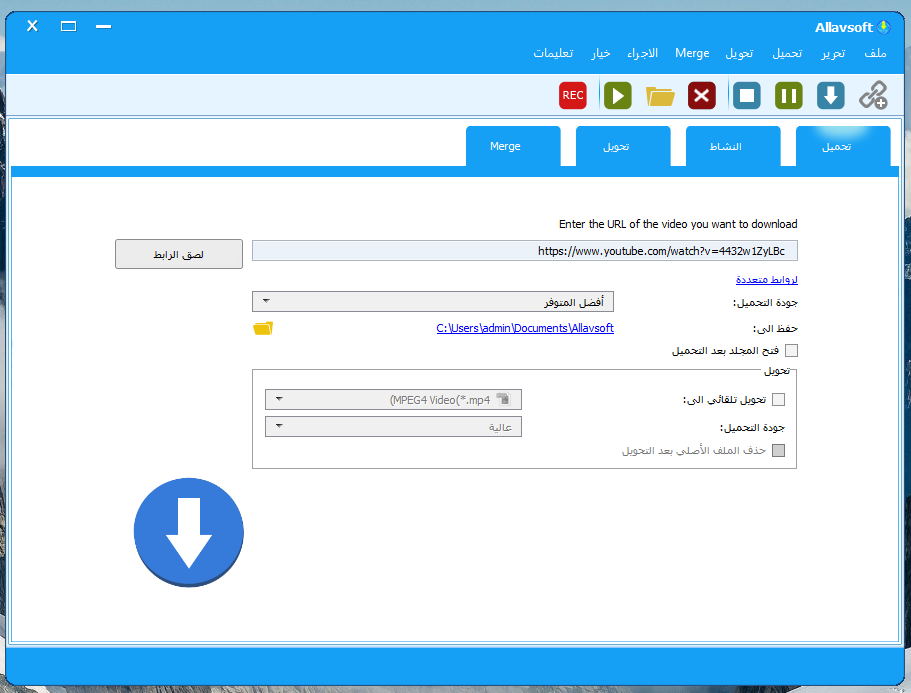Switch to the تحويل tab
The width and height of the screenshot is (911, 693).
pos(623,146)
